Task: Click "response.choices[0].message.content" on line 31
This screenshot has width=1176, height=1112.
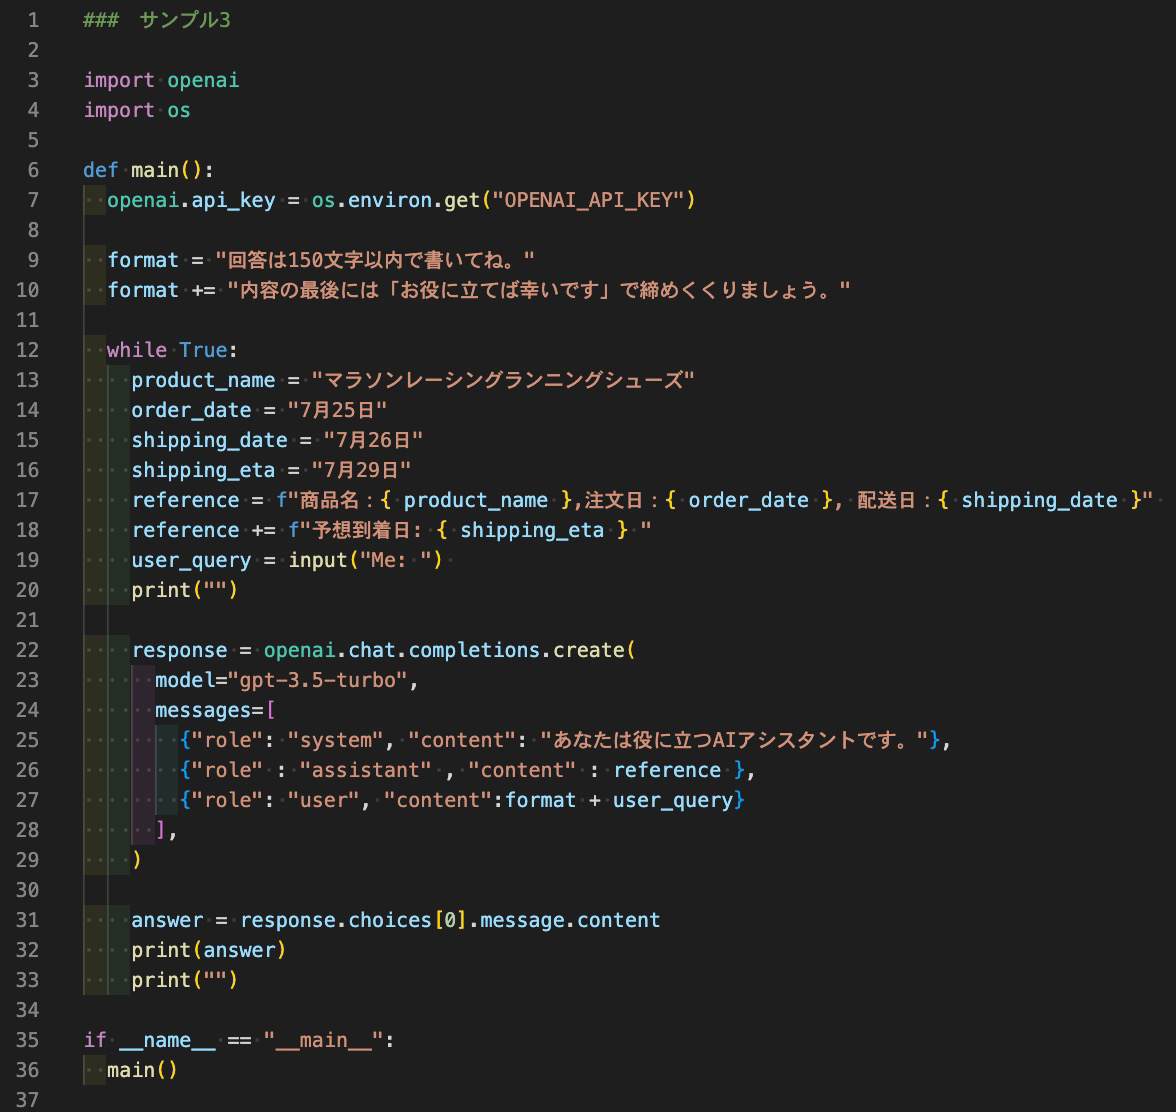Action: [x=450, y=920]
